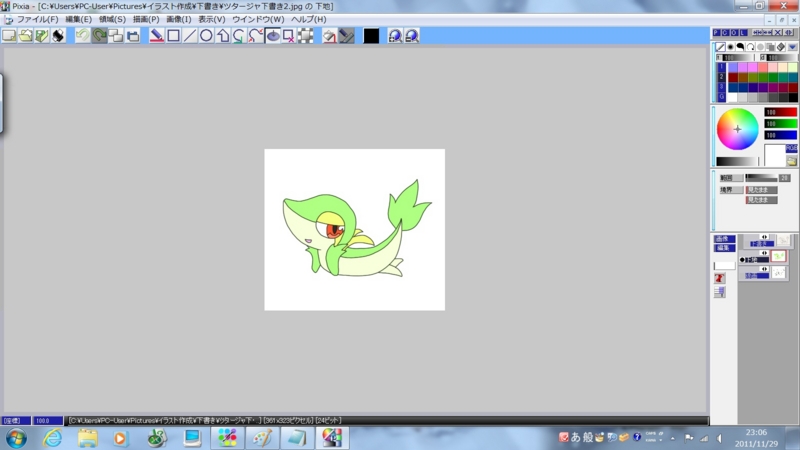Pick the white swatch in palette row G
Screen dimensions: 800x450
pyautogui.click(x=733, y=97)
